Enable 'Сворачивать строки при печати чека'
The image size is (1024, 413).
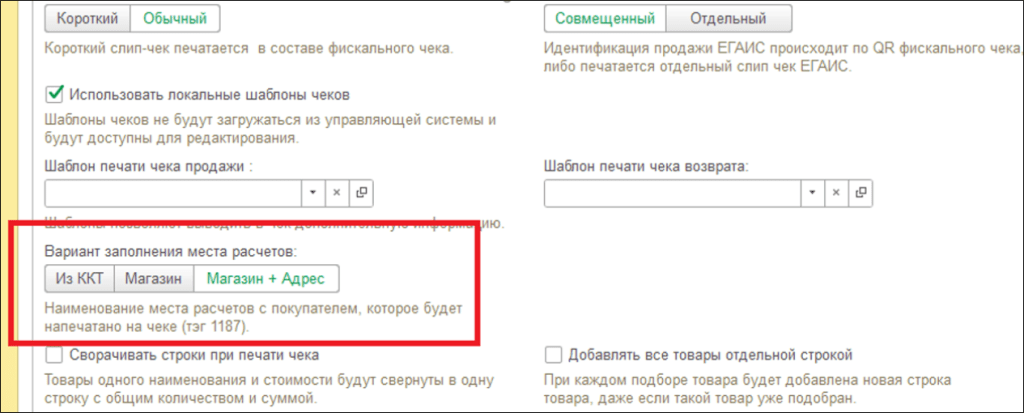point(55,355)
